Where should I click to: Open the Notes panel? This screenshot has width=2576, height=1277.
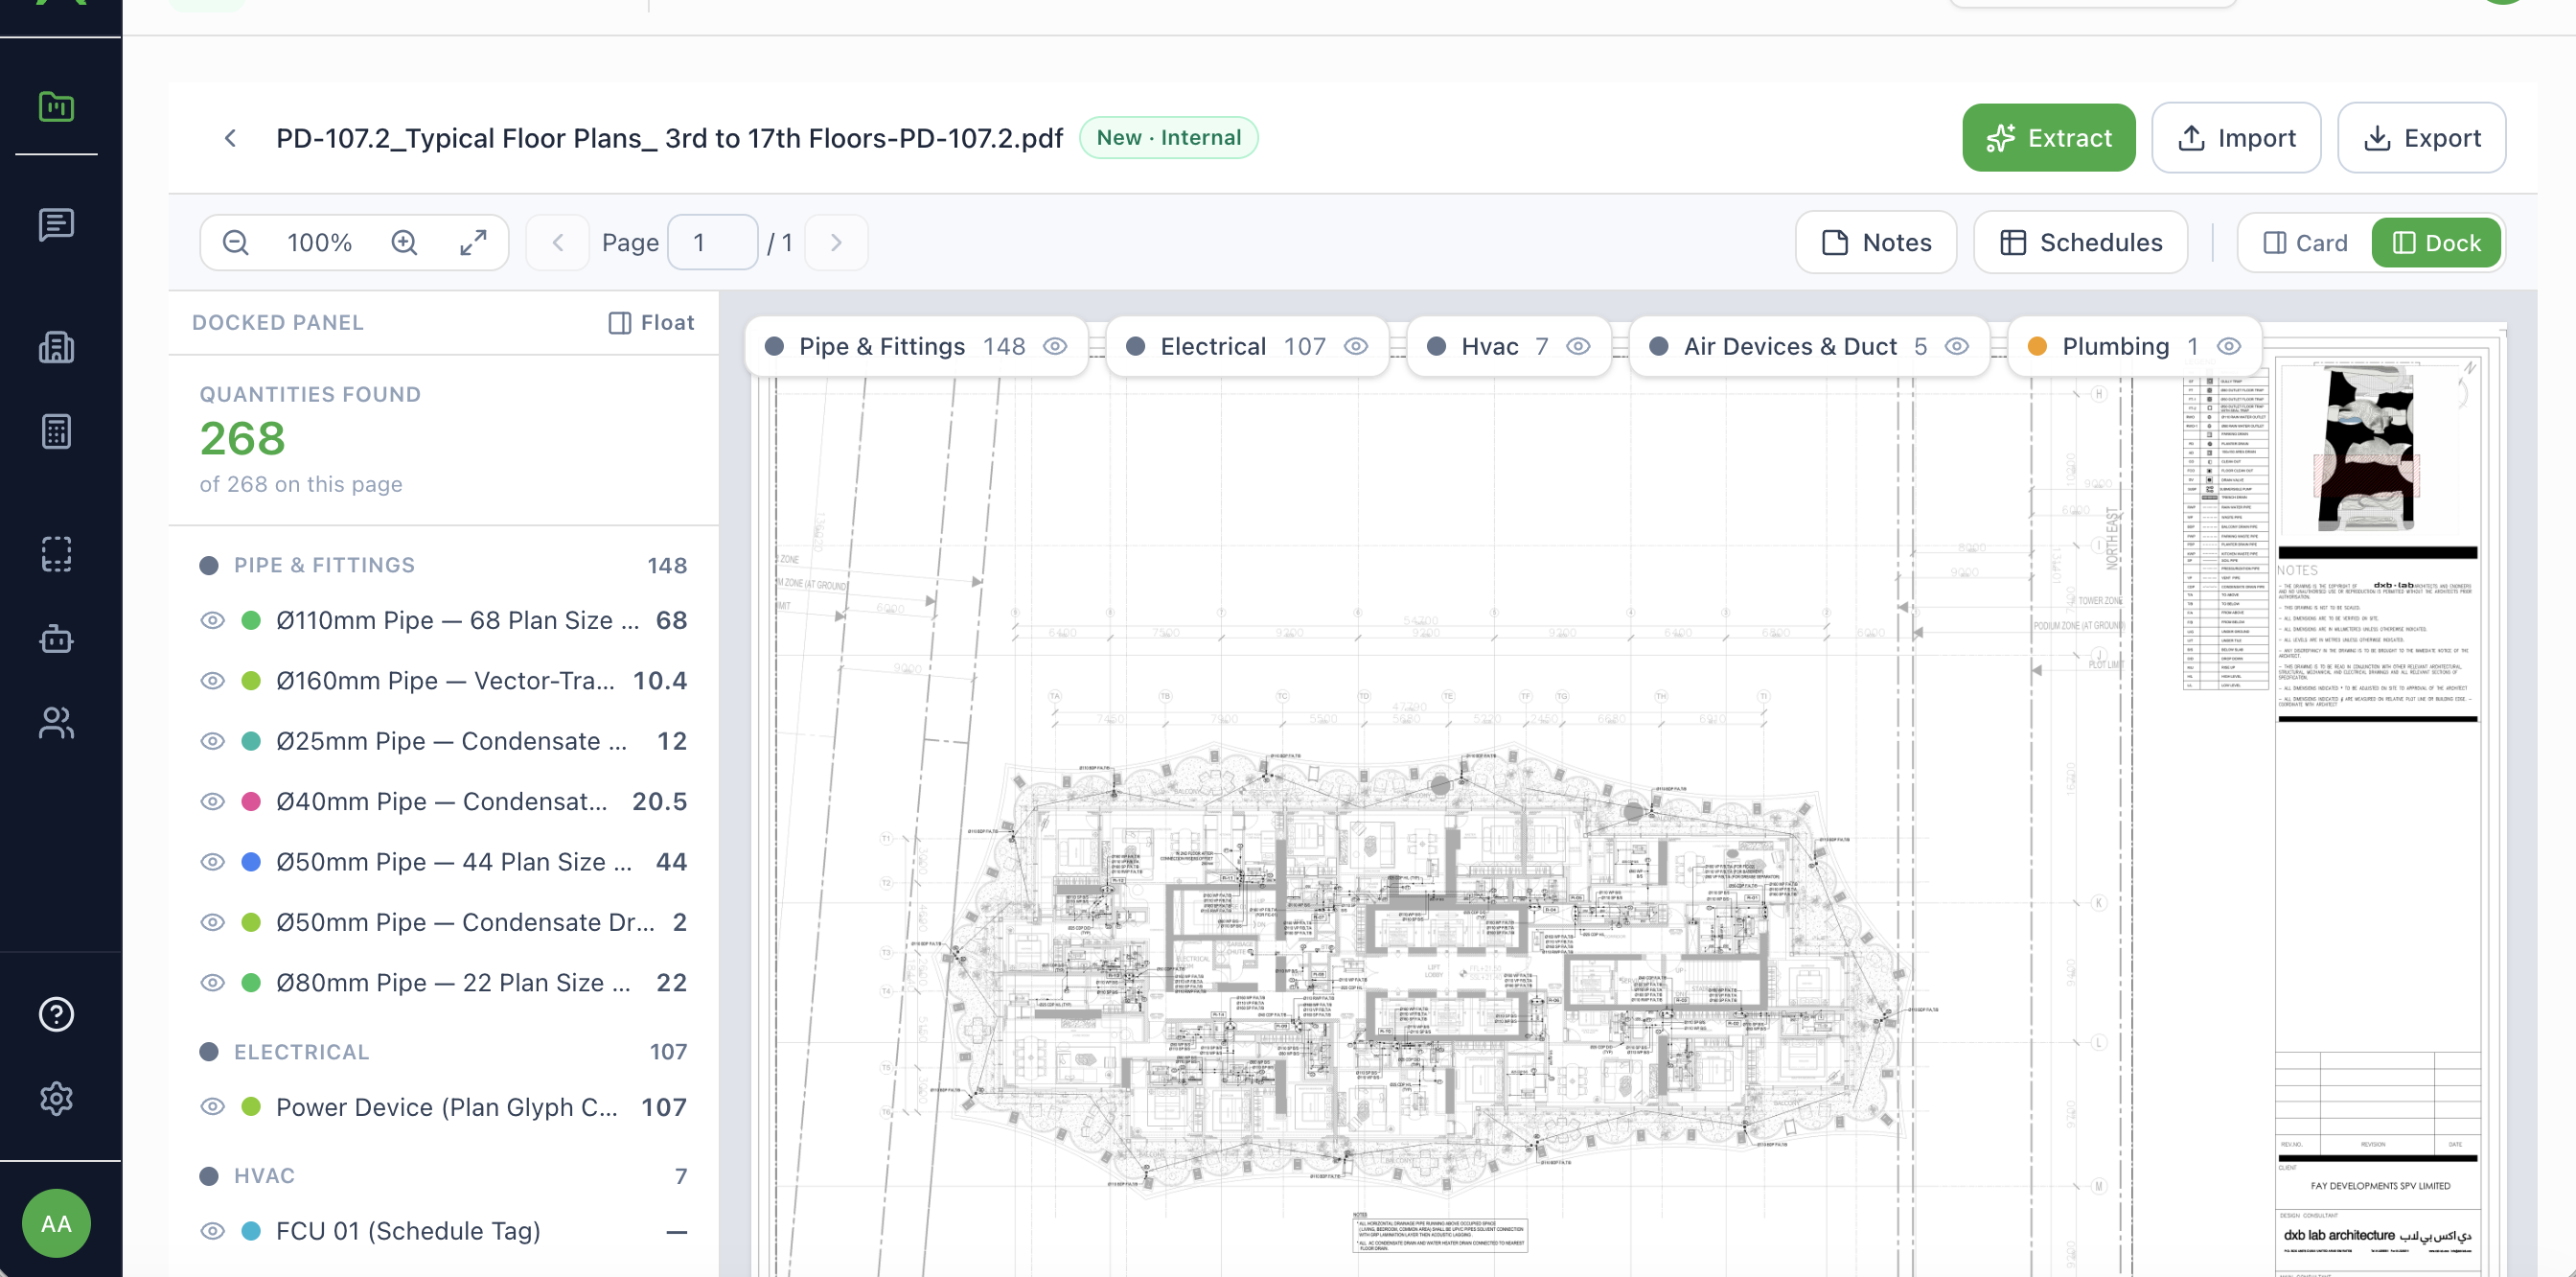pos(1876,242)
